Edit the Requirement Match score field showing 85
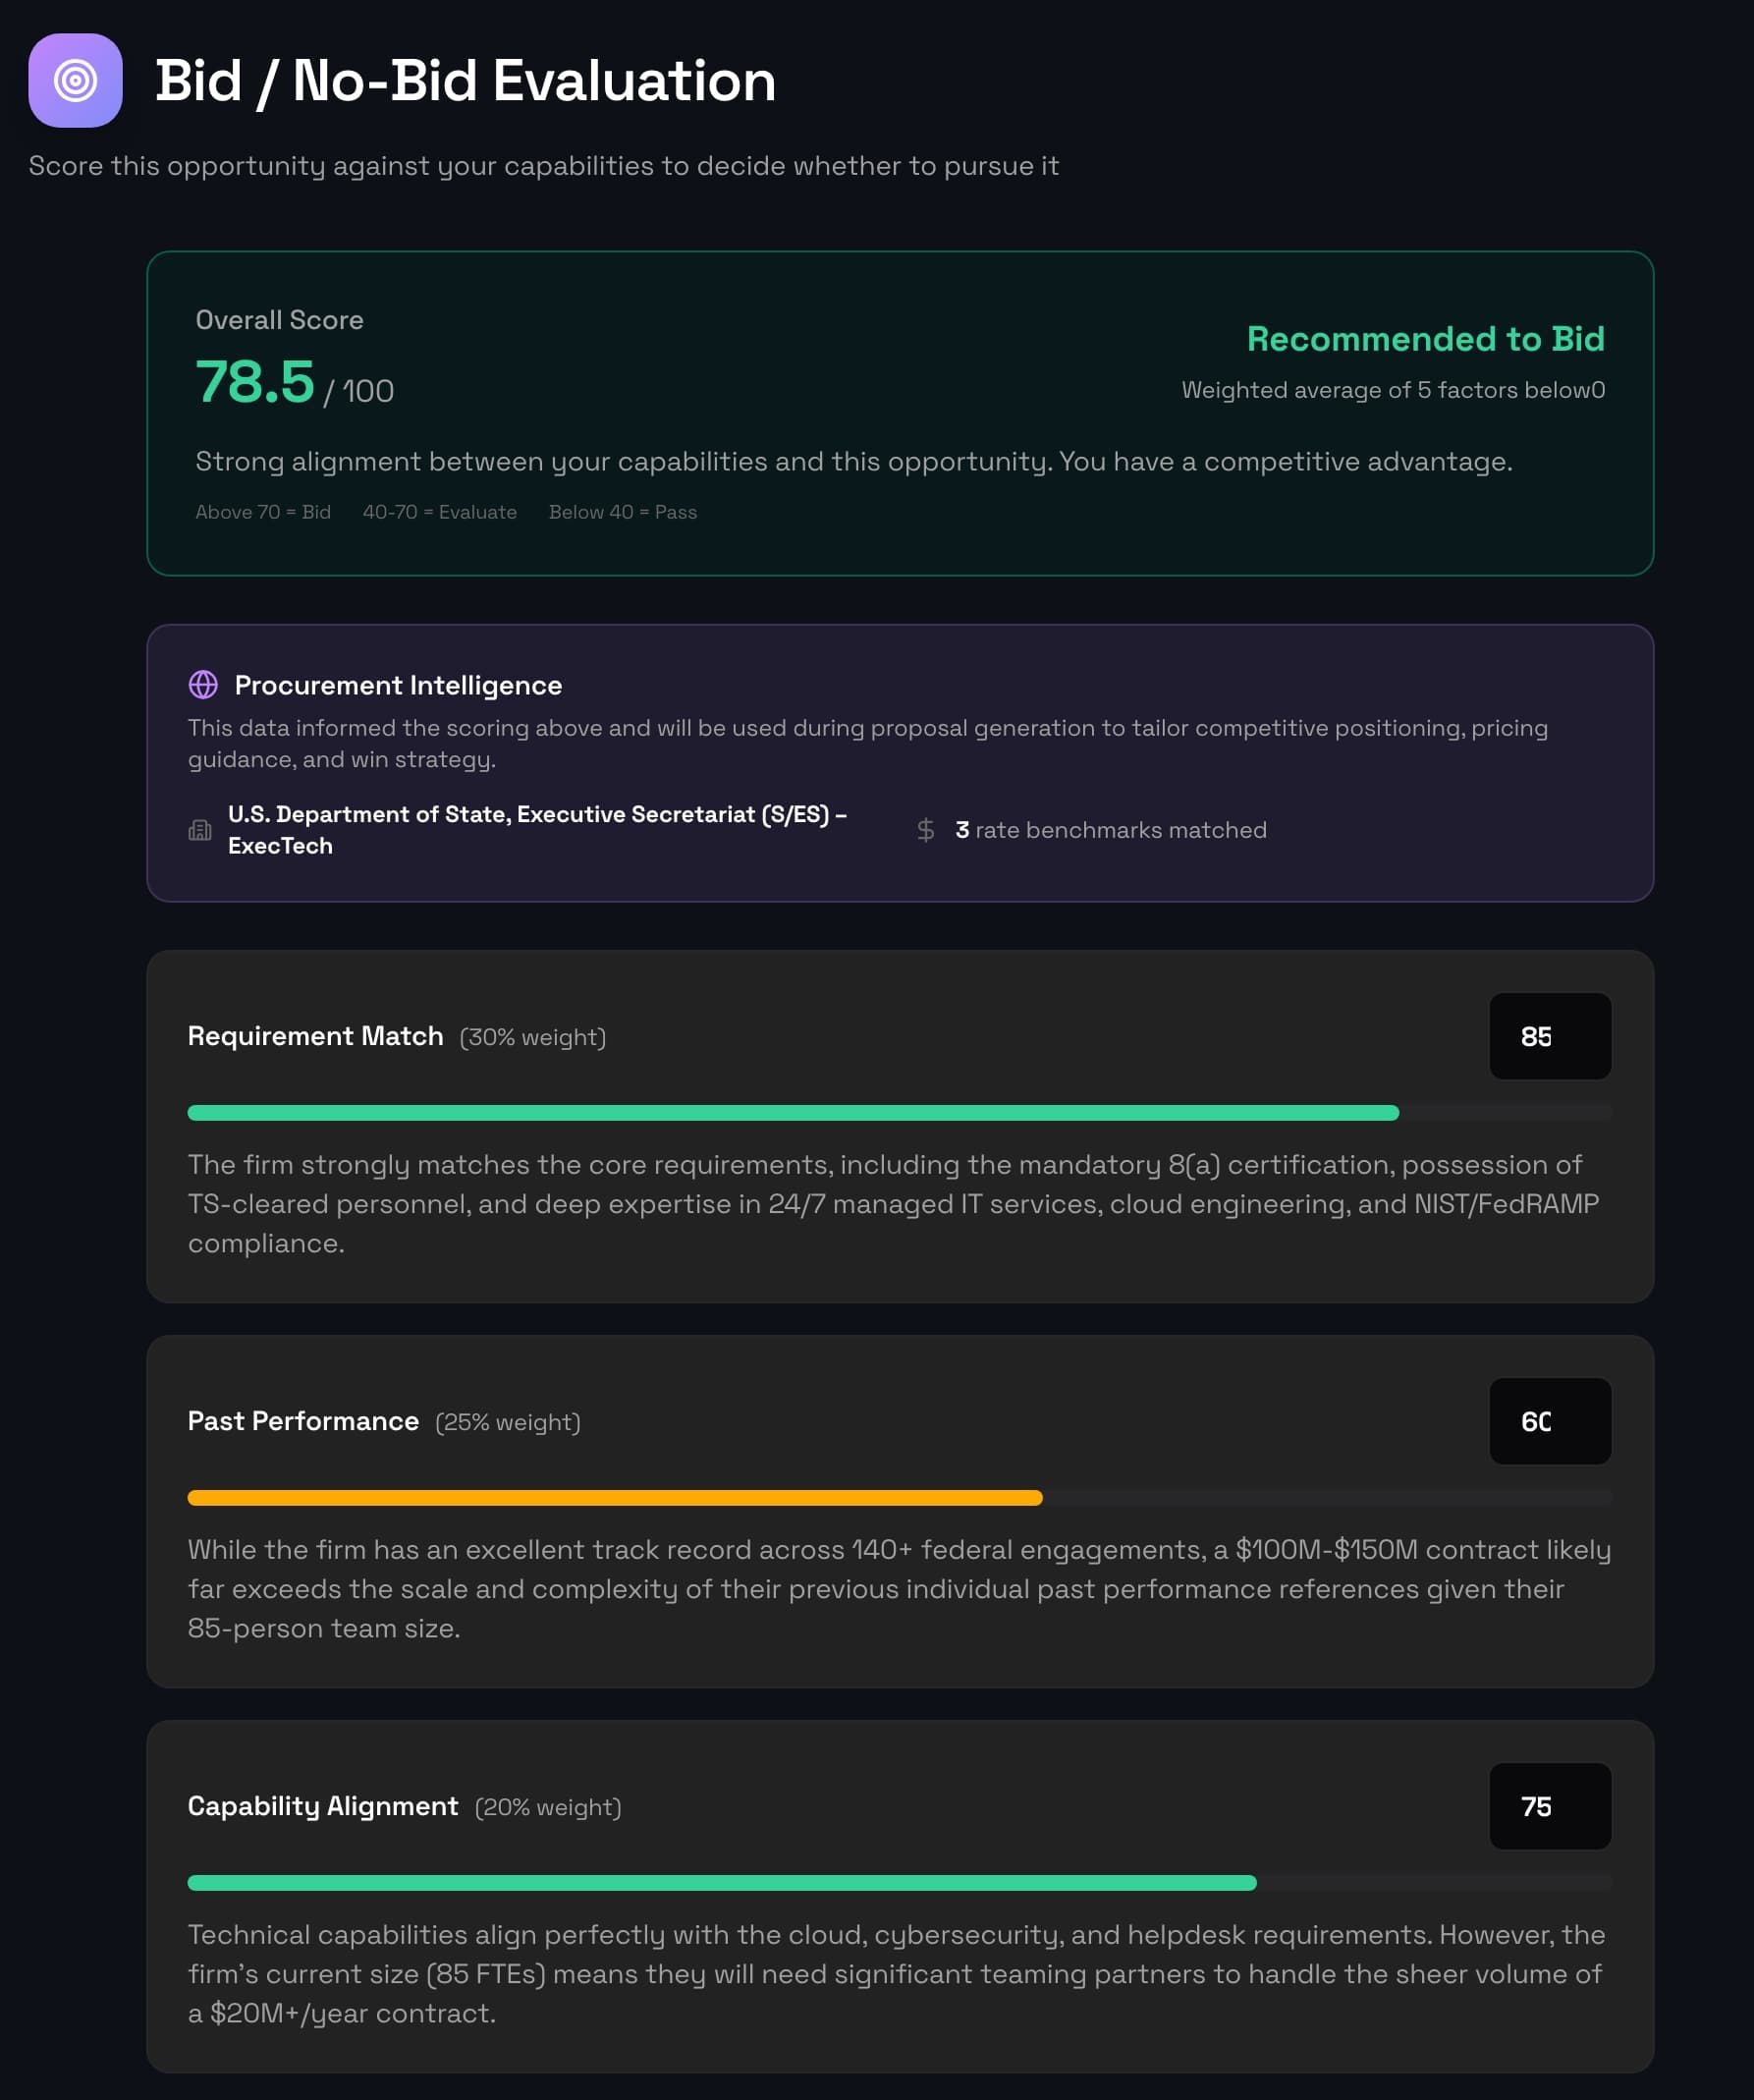 1550,1036
